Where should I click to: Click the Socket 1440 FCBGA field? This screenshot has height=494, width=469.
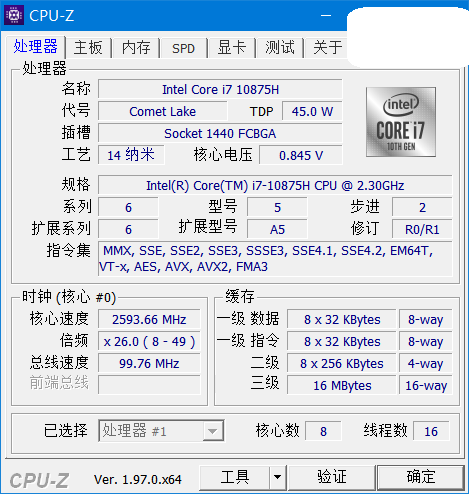coord(220,133)
